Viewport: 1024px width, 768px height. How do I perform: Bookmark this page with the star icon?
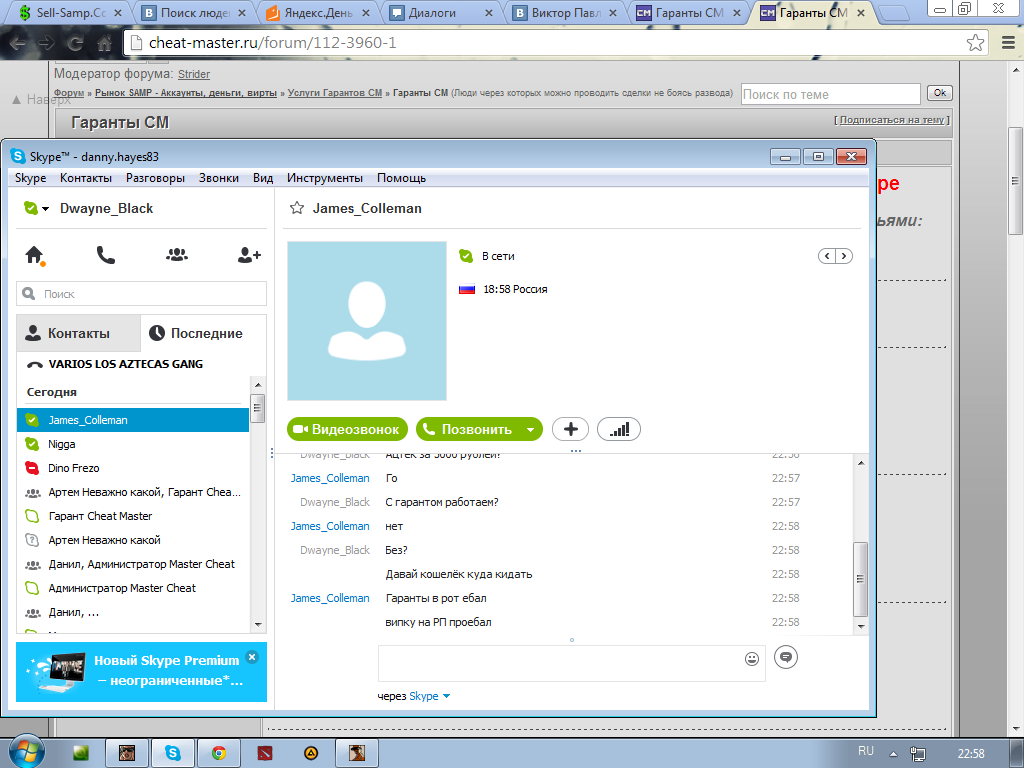(x=975, y=43)
